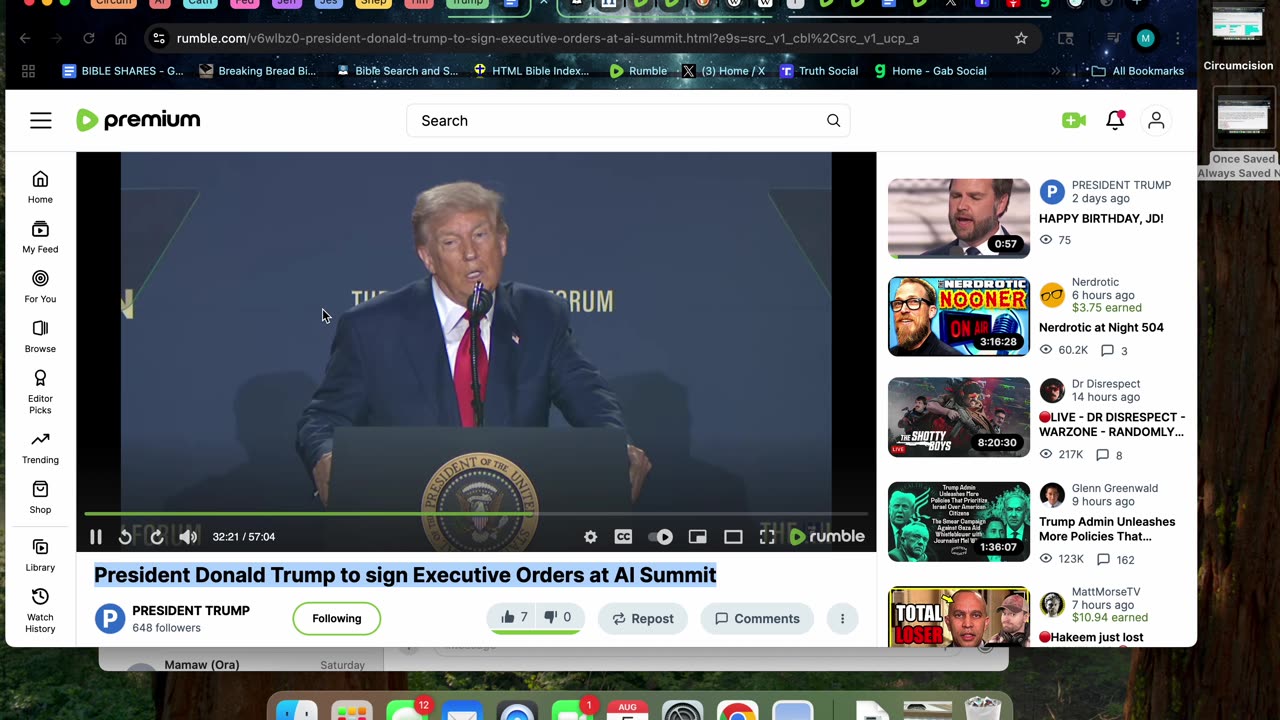Click the Rumble premium logo

click(x=138, y=120)
